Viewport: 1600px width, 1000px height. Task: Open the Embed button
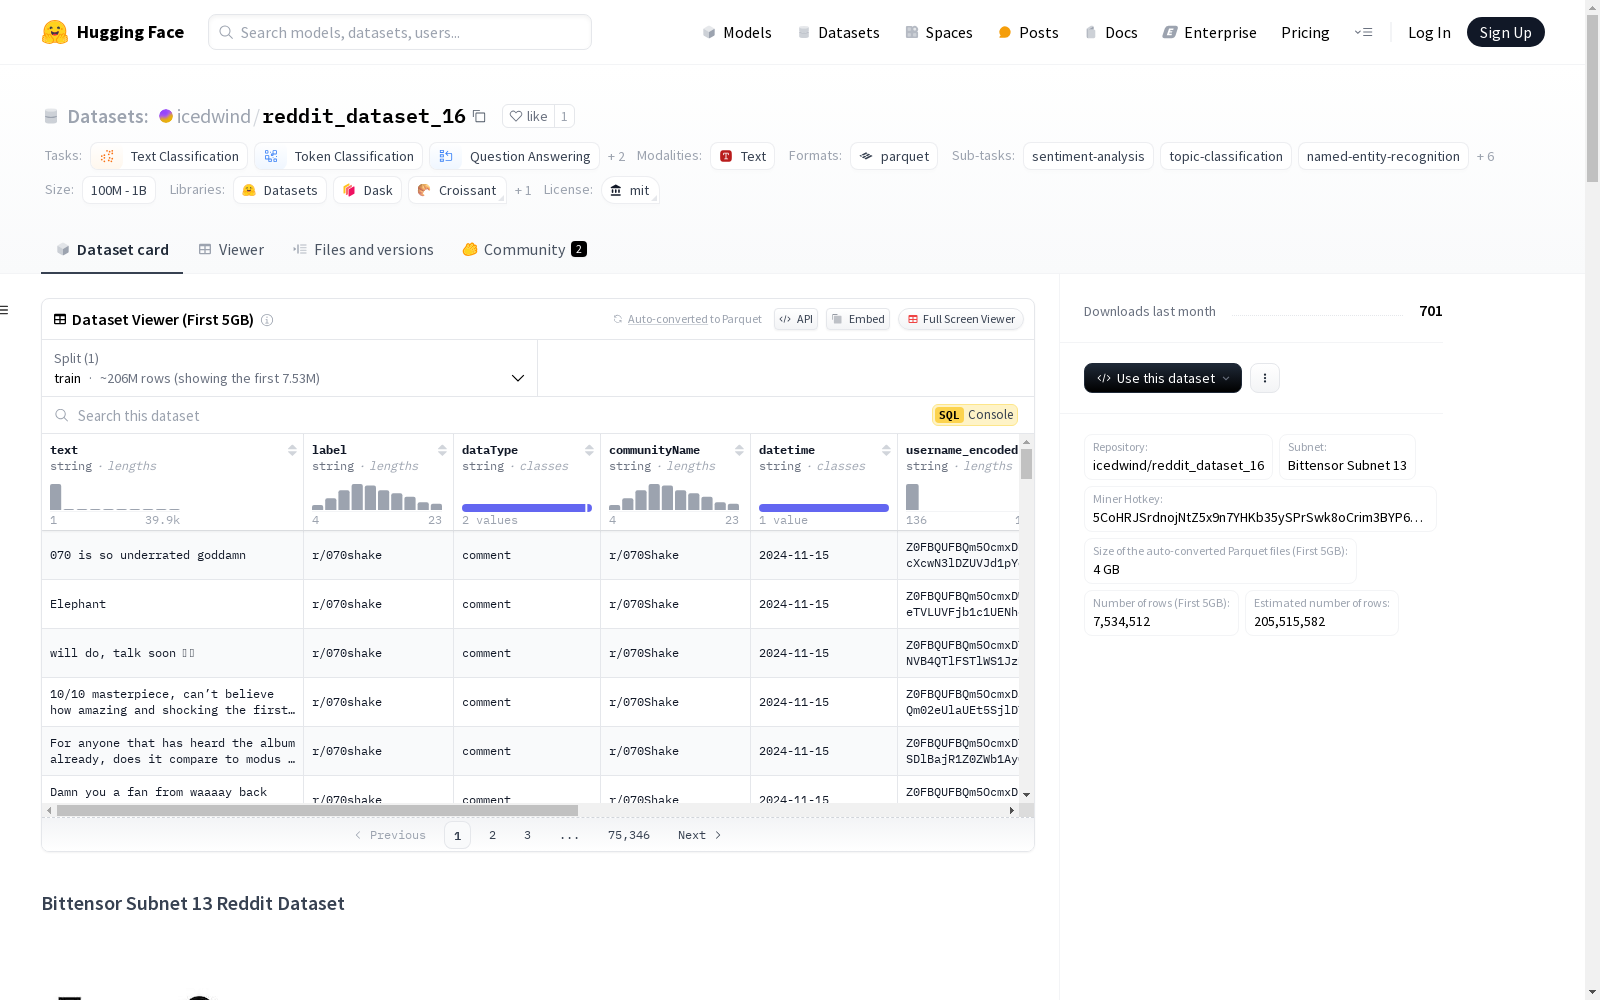[x=858, y=319]
